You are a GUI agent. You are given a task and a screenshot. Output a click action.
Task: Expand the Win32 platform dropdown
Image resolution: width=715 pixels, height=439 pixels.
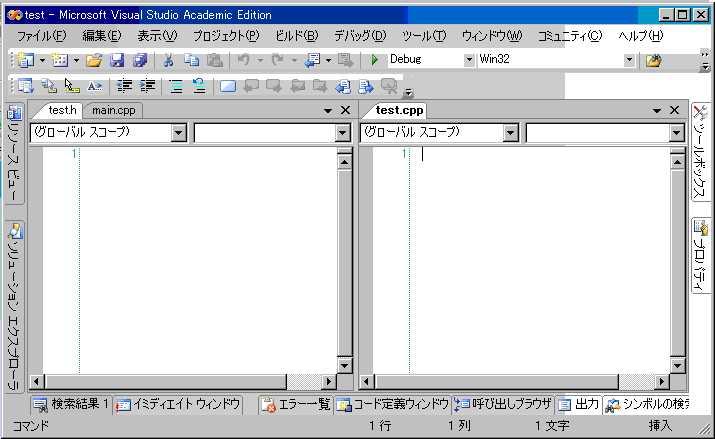click(629, 60)
